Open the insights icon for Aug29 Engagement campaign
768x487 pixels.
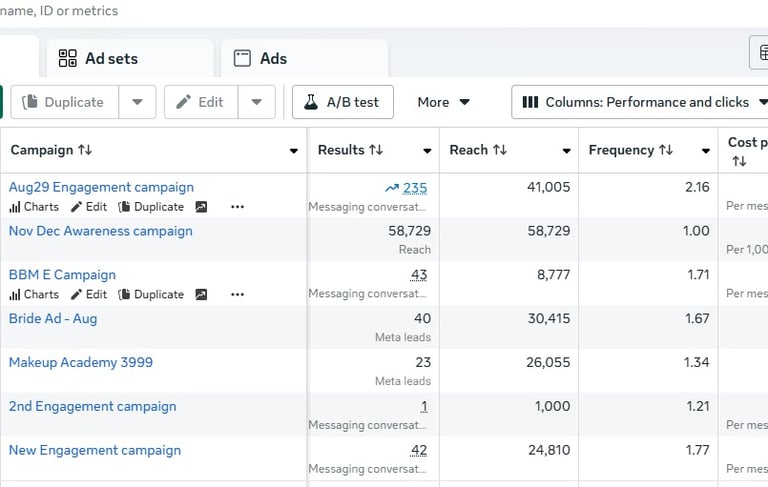point(201,207)
